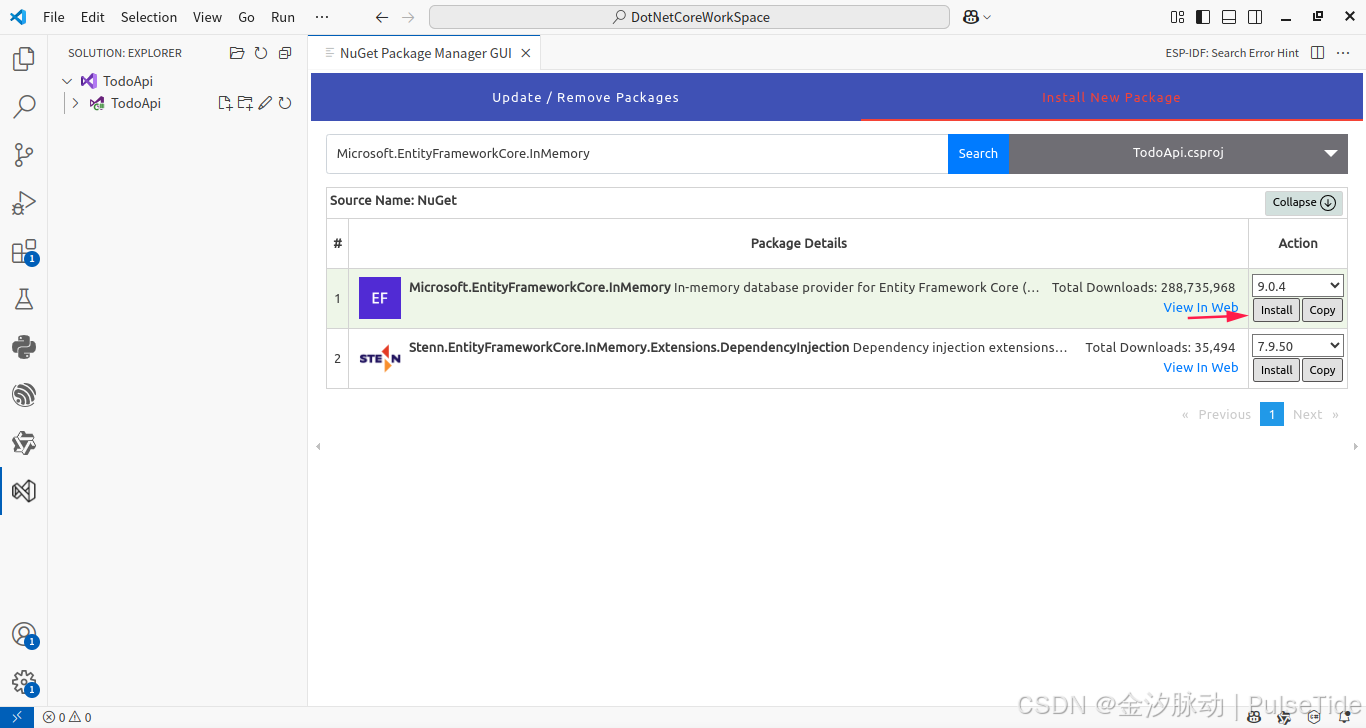Install Microsoft.EntityFrameworkCore.InMemory package

(1276, 310)
